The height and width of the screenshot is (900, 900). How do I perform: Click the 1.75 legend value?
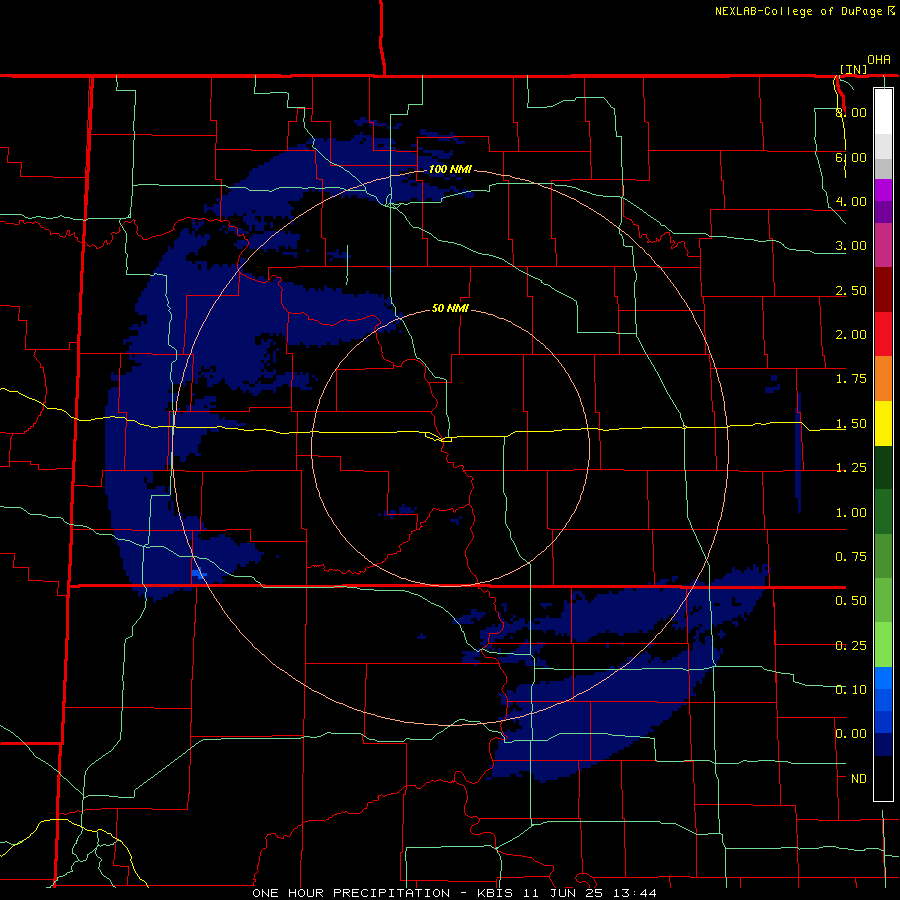[851, 379]
